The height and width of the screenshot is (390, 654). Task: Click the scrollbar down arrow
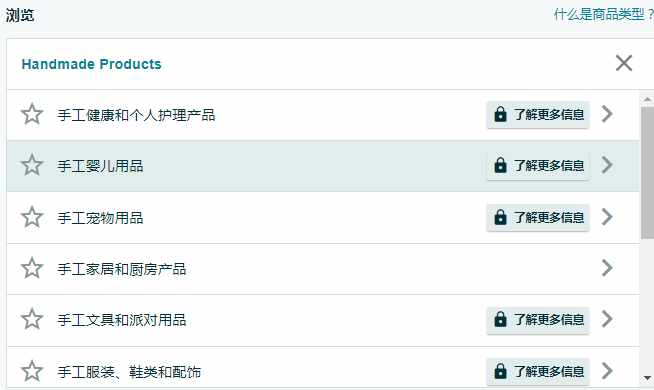pos(647,378)
